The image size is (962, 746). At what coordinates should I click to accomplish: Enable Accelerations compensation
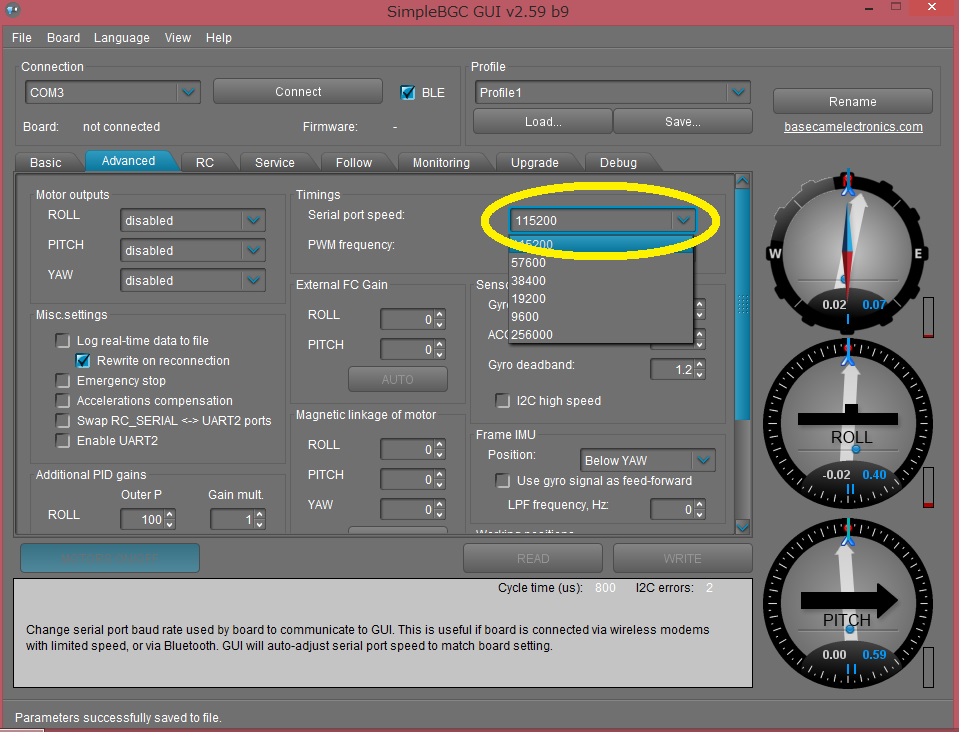click(x=63, y=401)
